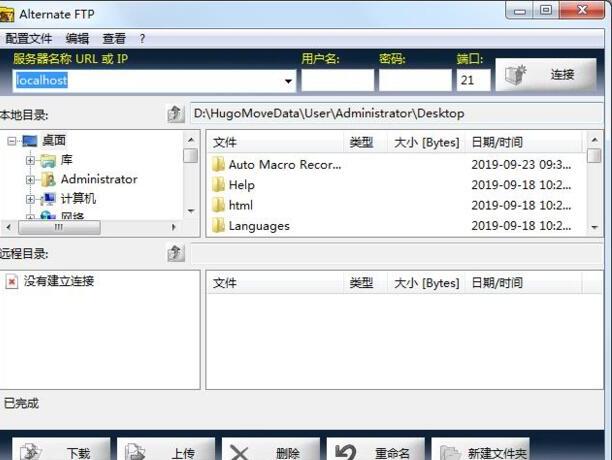Image resolution: width=612 pixels, height=460 pixels.
Task: Select 桌面 in the local tree
Action: click(54, 140)
